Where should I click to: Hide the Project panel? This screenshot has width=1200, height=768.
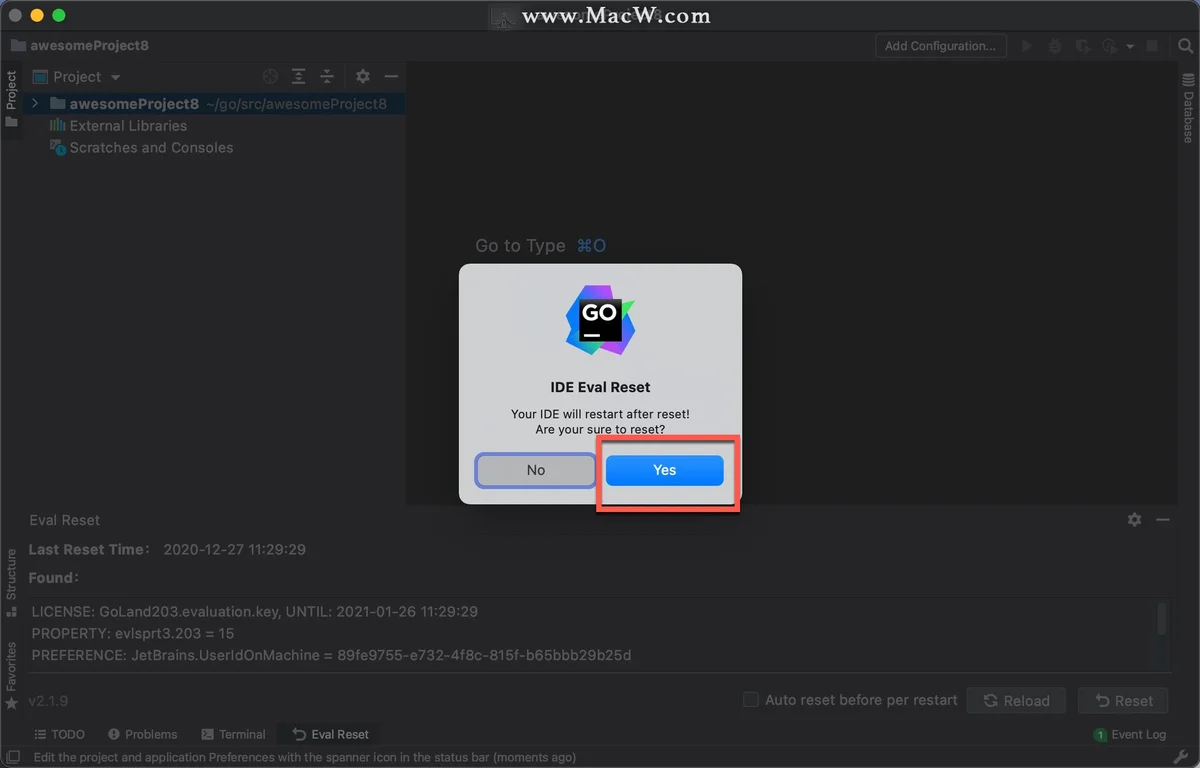point(391,76)
